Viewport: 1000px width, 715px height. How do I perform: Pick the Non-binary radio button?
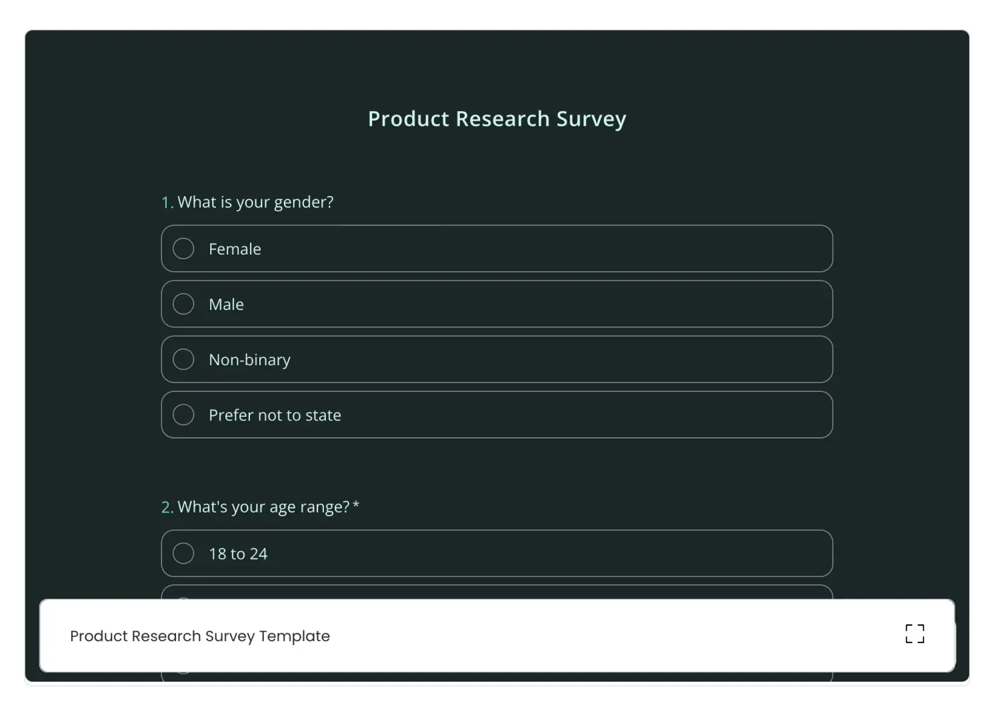point(184,360)
